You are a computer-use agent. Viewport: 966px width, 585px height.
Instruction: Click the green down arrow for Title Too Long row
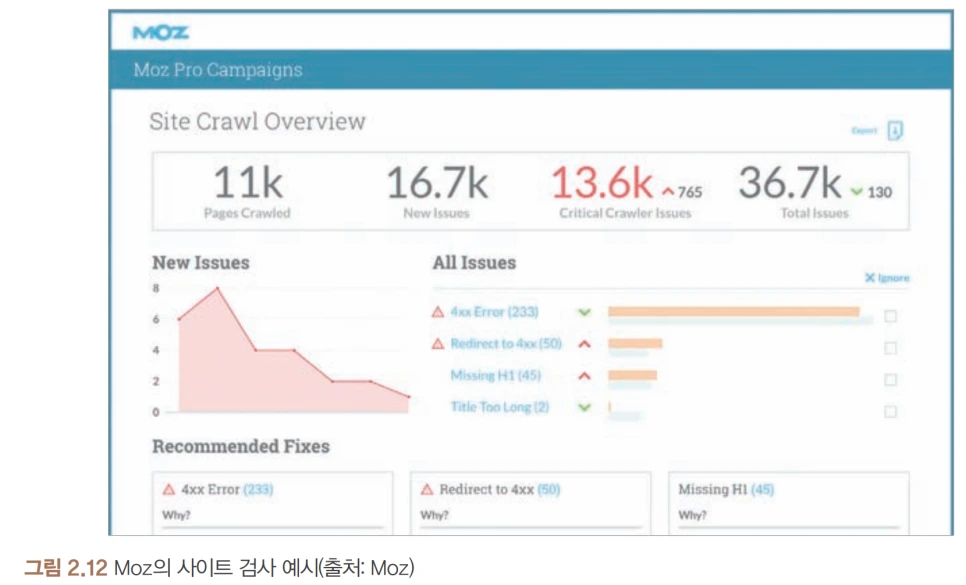(585, 408)
